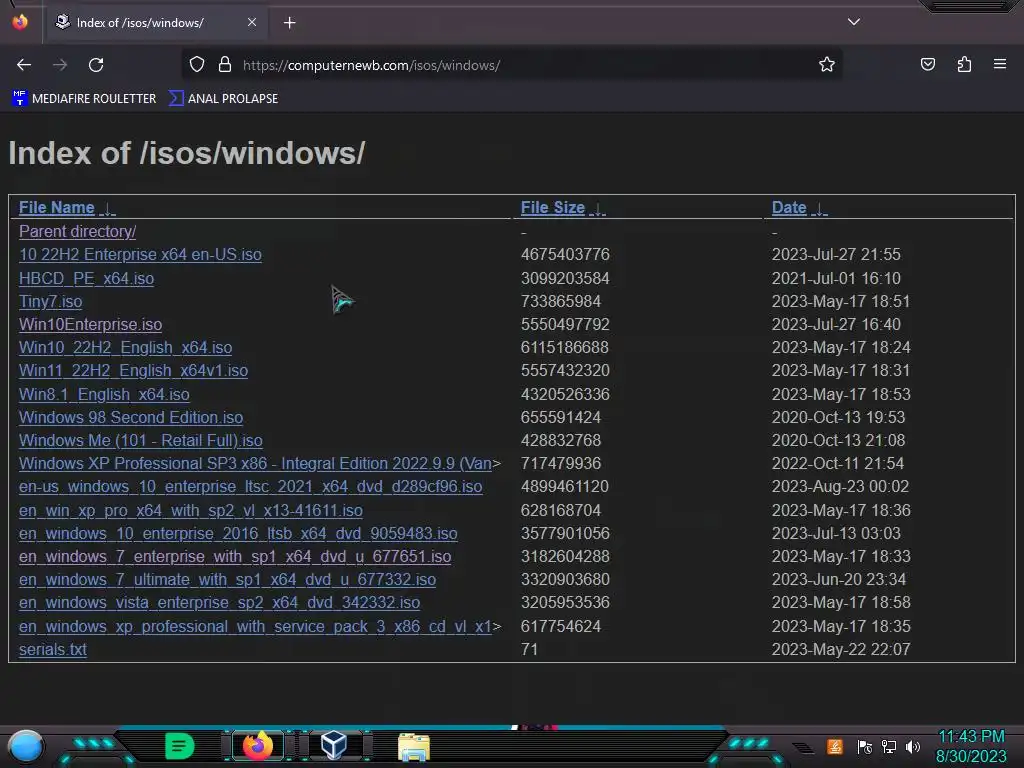The width and height of the screenshot is (1024, 768).
Task: Open the Parent directory link
Action: pyautogui.click(x=78, y=232)
